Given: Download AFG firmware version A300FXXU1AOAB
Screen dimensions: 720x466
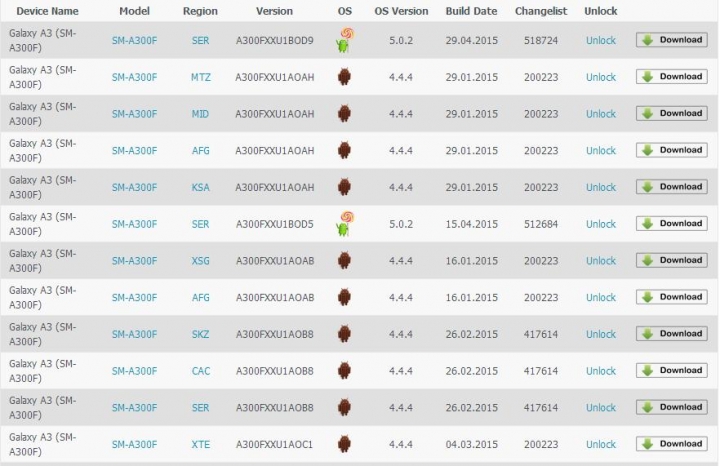Looking at the screenshot, I should [x=672, y=297].
